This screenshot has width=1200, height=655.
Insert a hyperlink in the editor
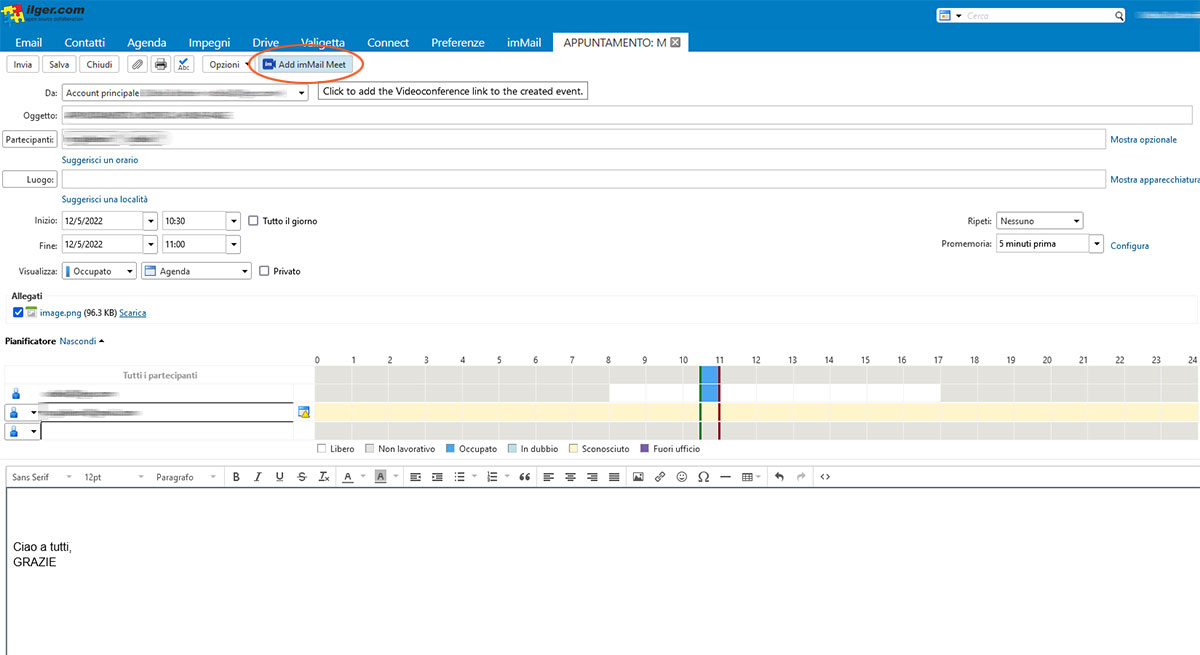[x=660, y=477]
